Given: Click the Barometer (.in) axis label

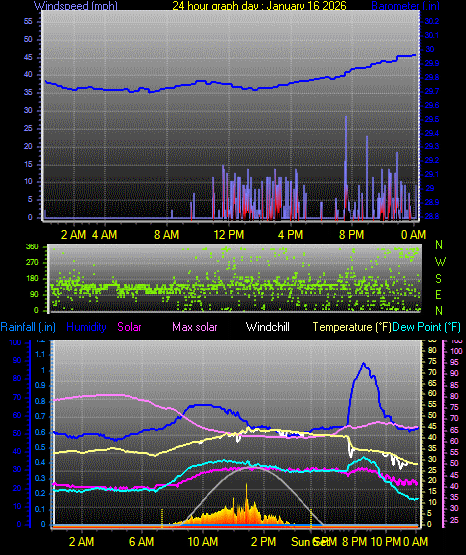Looking at the screenshot, I should tap(405, 6).
